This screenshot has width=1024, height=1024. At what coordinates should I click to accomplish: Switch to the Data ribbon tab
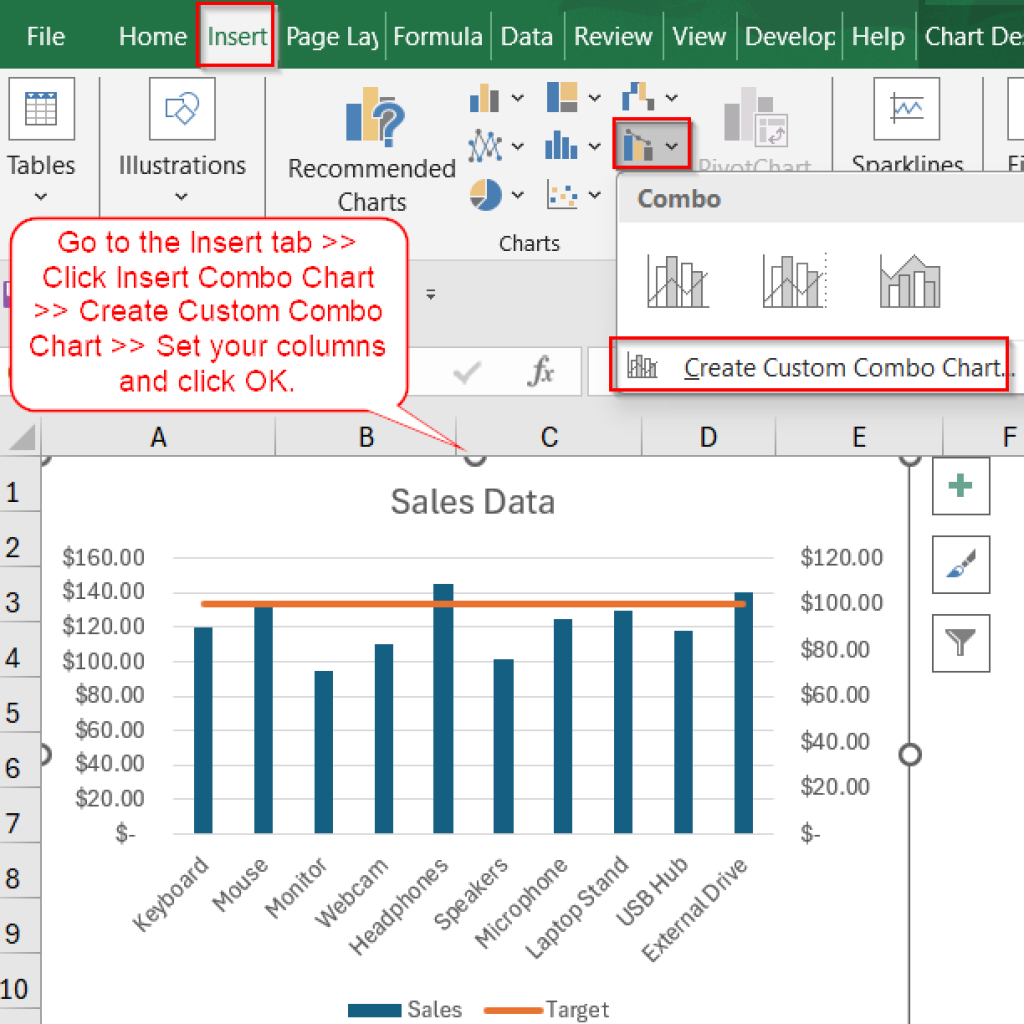[x=527, y=36]
